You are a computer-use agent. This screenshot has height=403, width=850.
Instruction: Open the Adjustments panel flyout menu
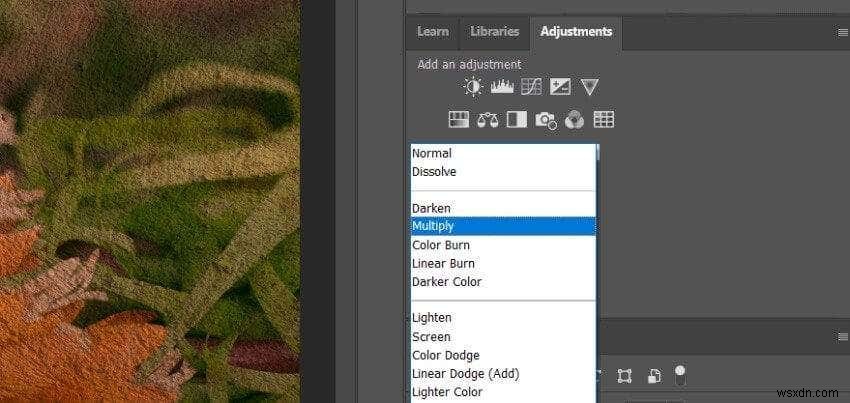[x=842, y=33]
